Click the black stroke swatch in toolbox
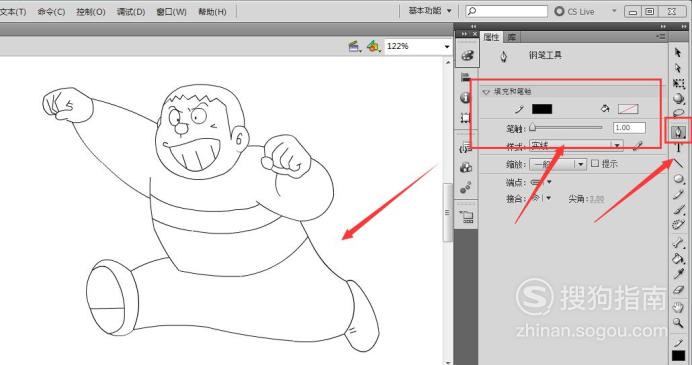The image size is (692, 365). (678, 356)
